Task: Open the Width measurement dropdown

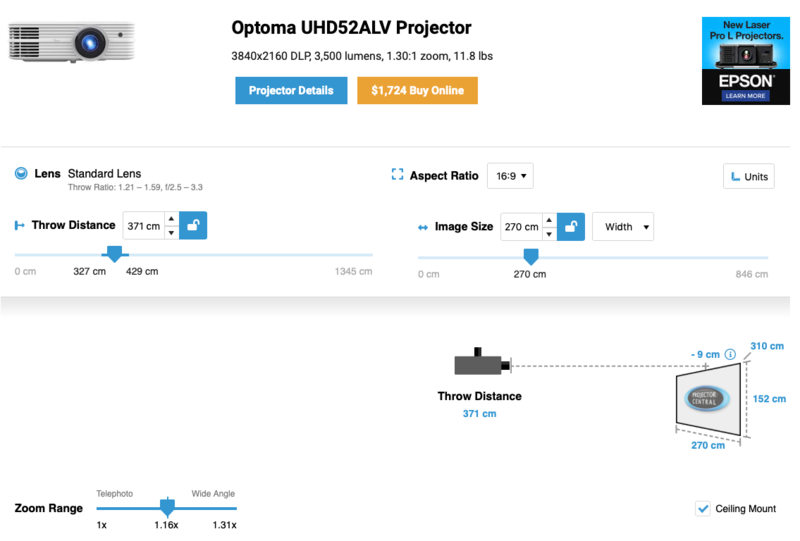Action: point(623,227)
